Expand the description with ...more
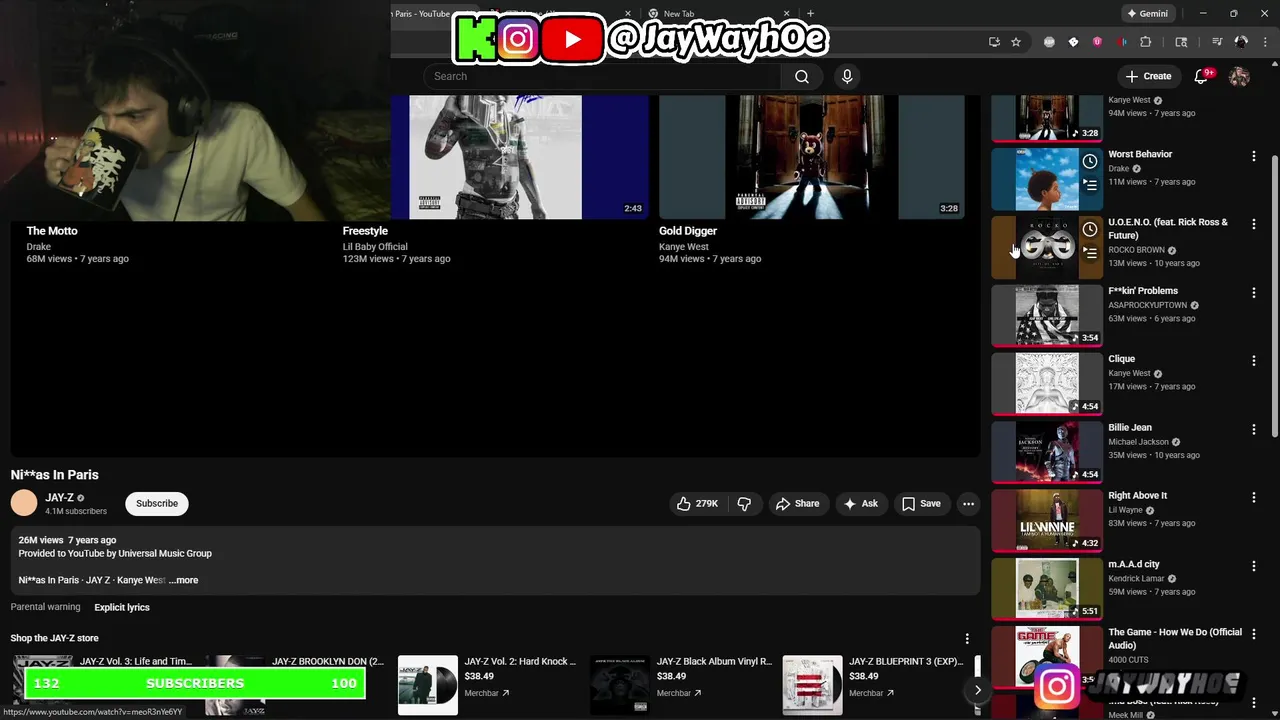The image size is (1280, 720). (185, 580)
